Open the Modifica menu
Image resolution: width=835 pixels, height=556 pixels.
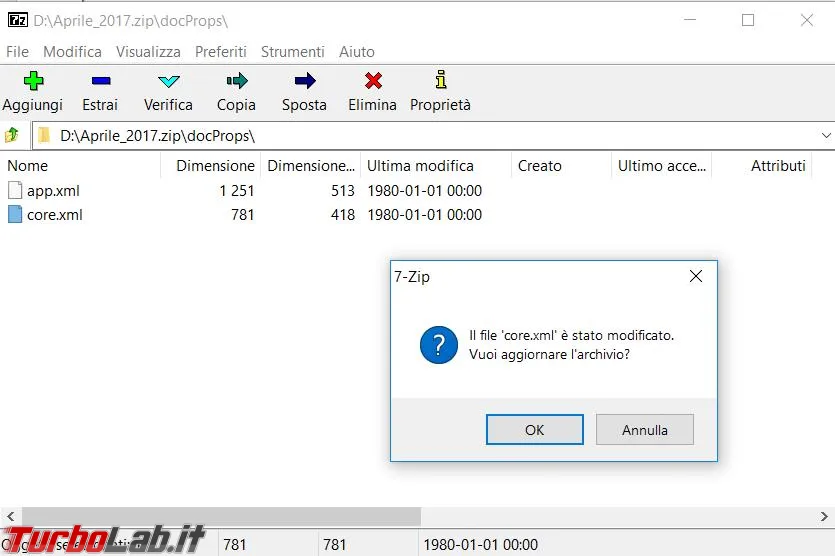click(72, 52)
